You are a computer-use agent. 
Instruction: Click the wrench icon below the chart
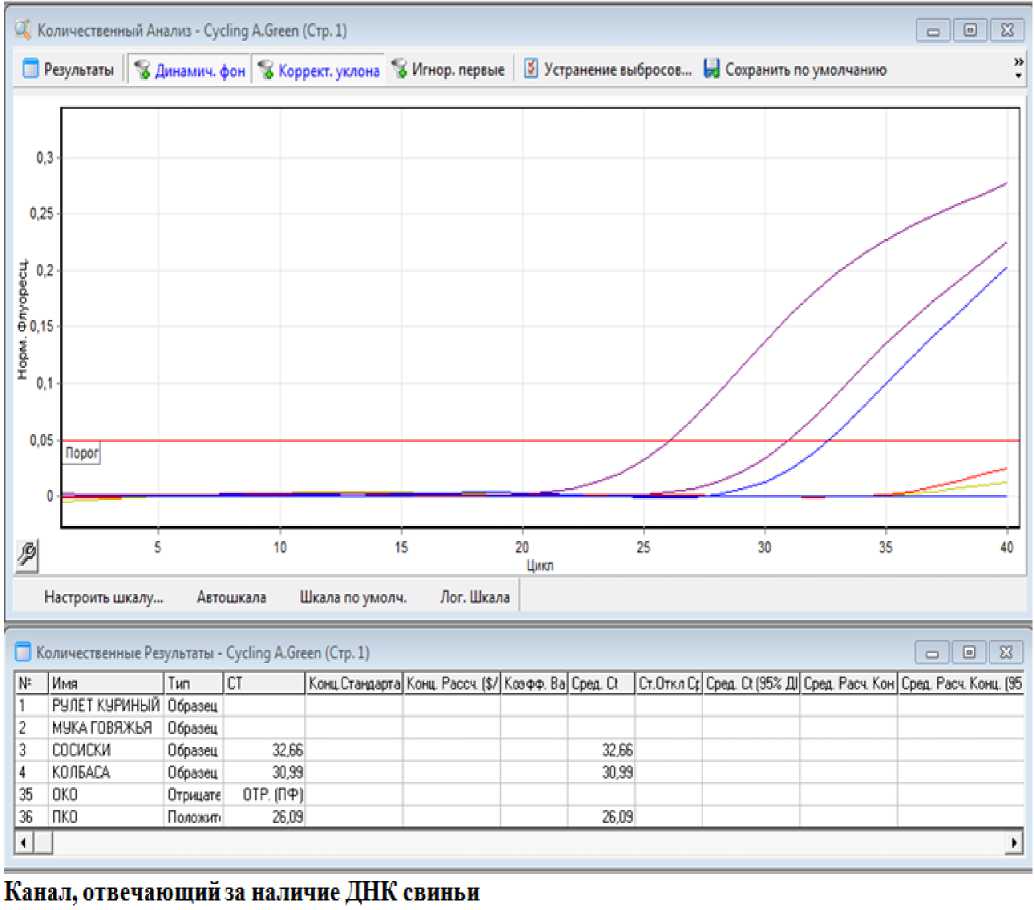click(x=29, y=553)
